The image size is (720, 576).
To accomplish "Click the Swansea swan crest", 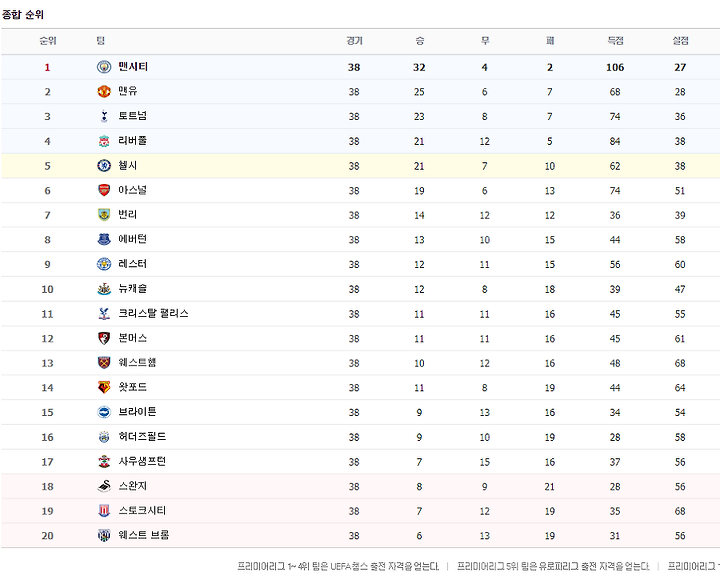I will coord(104,486).
